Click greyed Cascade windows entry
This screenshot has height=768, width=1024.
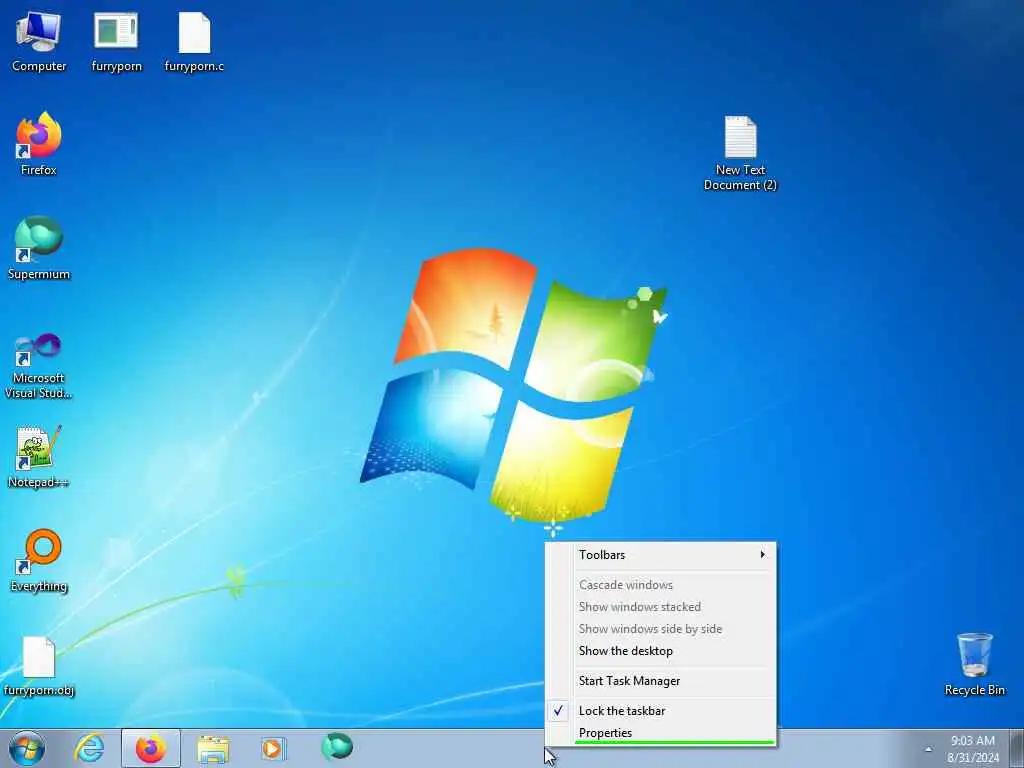(660, 584)
